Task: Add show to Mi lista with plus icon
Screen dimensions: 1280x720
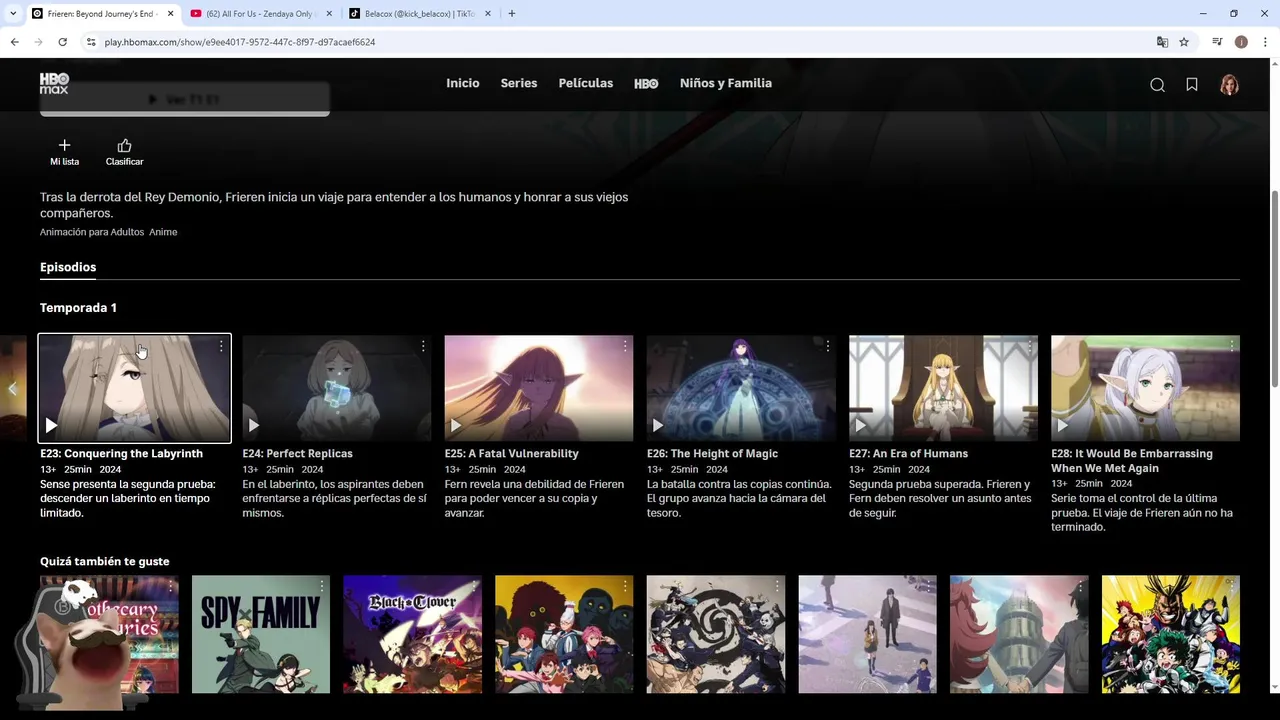Action: point(64,152)
